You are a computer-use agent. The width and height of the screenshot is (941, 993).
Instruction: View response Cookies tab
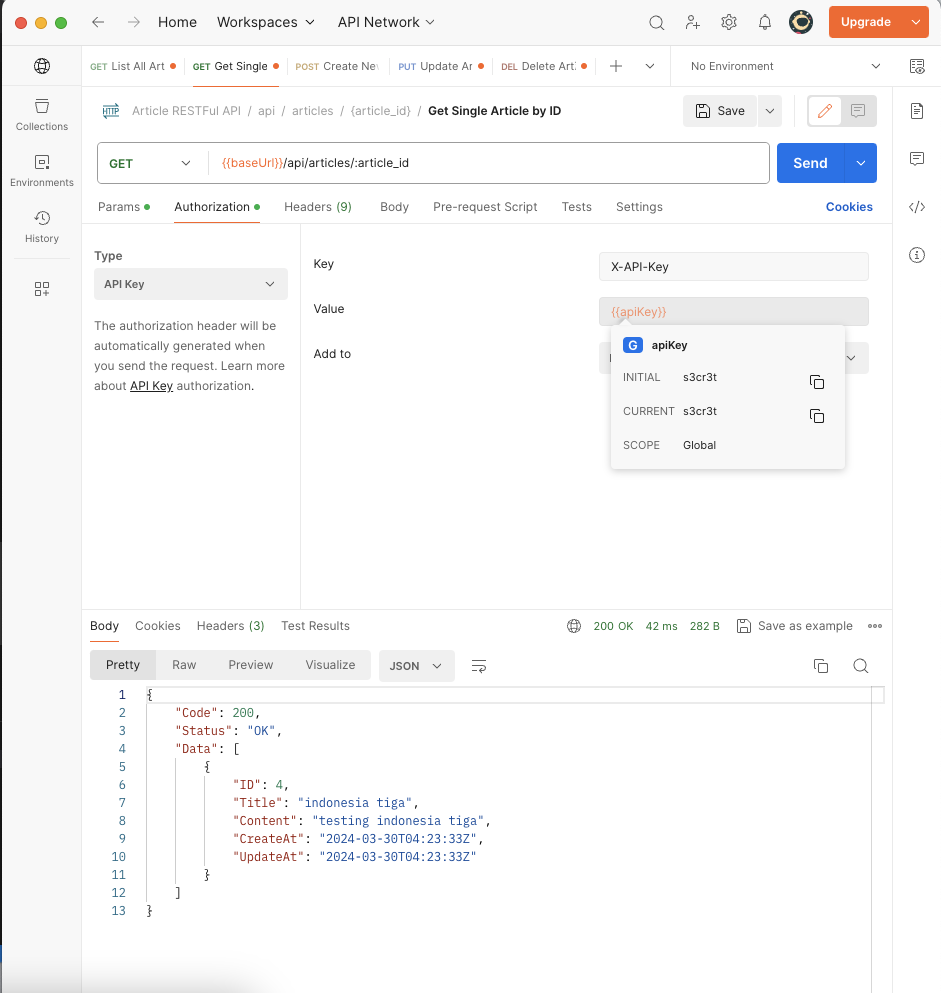(158, 626)
